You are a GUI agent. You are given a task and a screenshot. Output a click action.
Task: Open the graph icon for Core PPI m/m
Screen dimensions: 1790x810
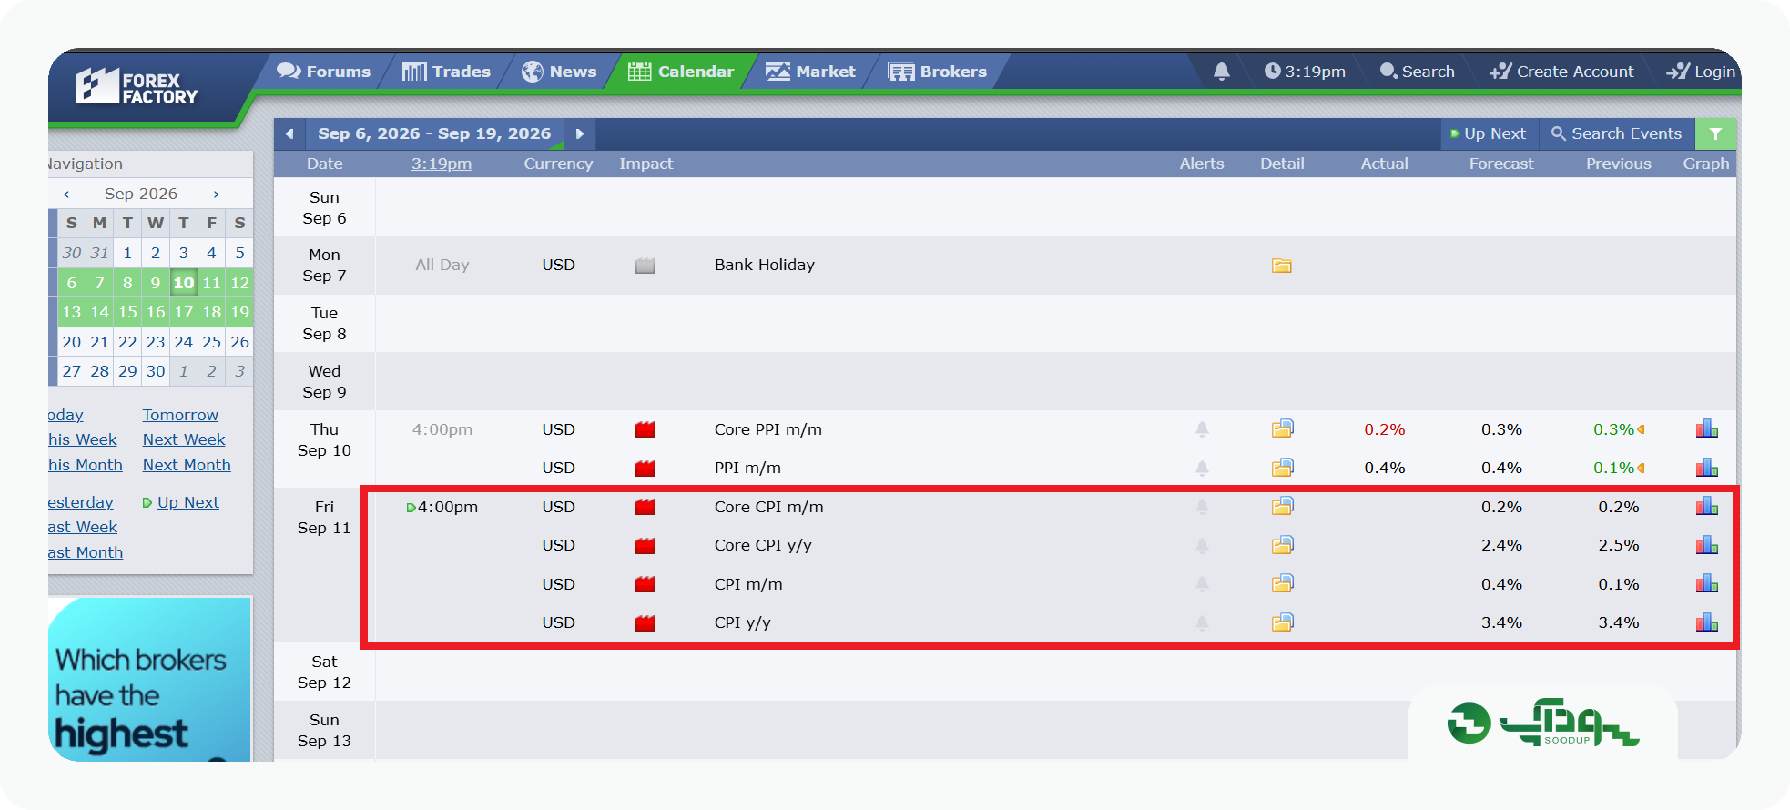point(1706,429)
